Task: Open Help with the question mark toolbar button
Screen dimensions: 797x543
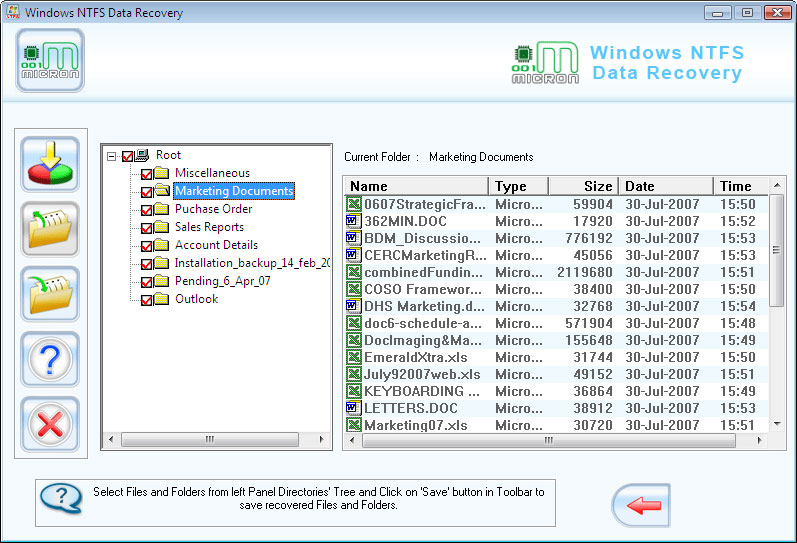Action: pos(50,359)
